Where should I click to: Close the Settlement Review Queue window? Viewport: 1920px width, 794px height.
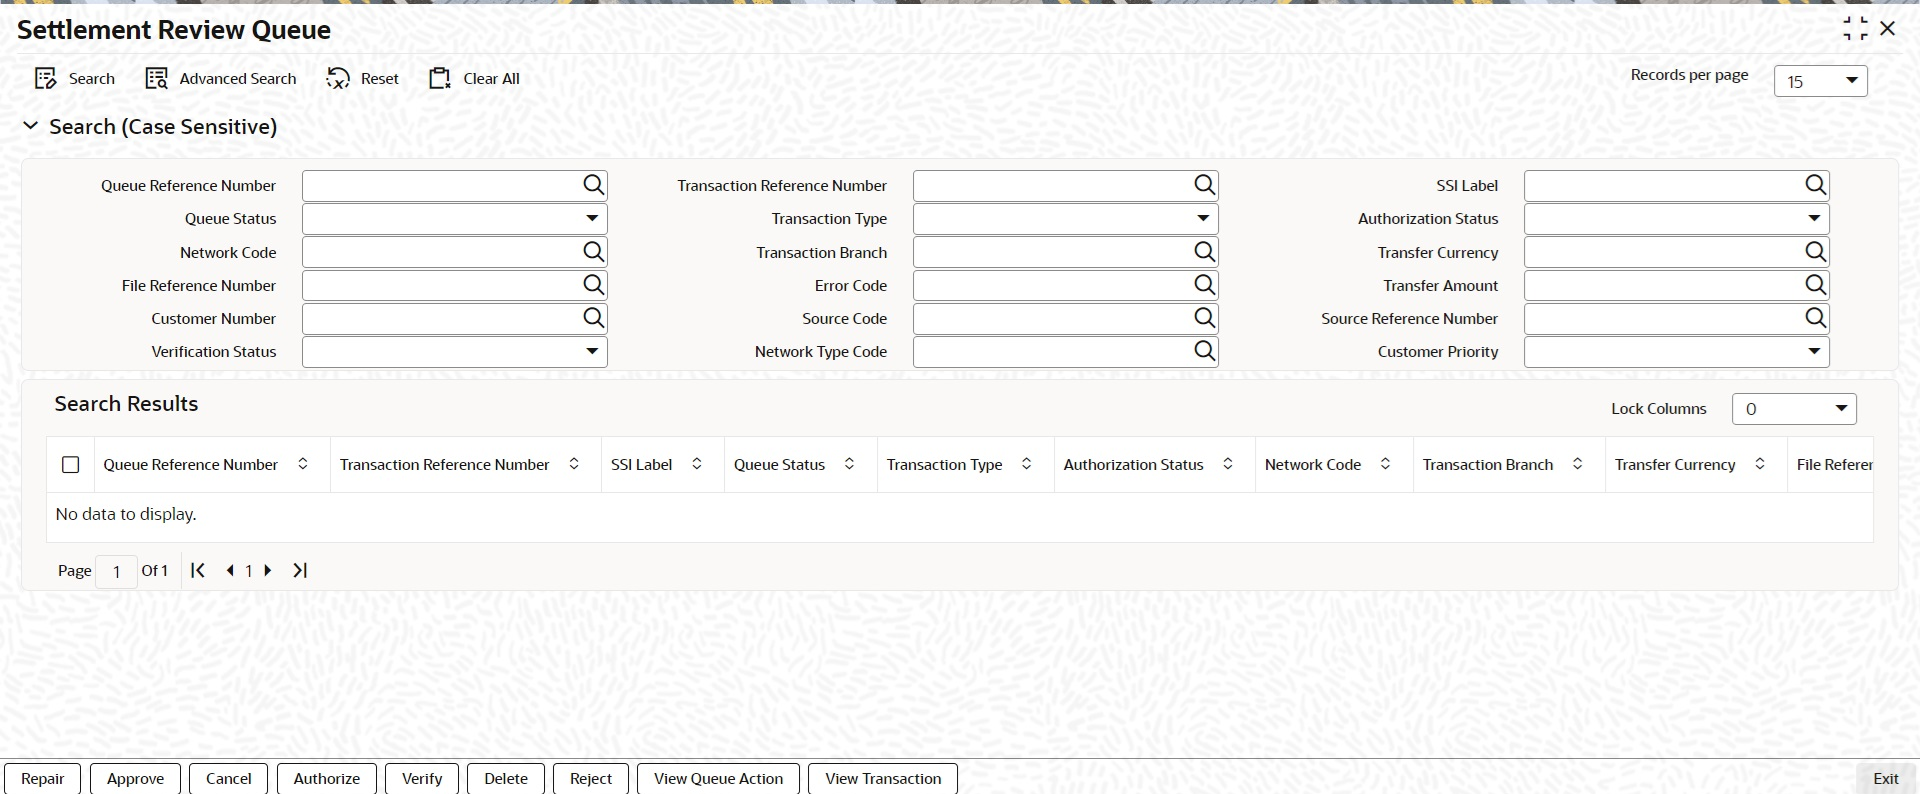[x=1888, y=29]
